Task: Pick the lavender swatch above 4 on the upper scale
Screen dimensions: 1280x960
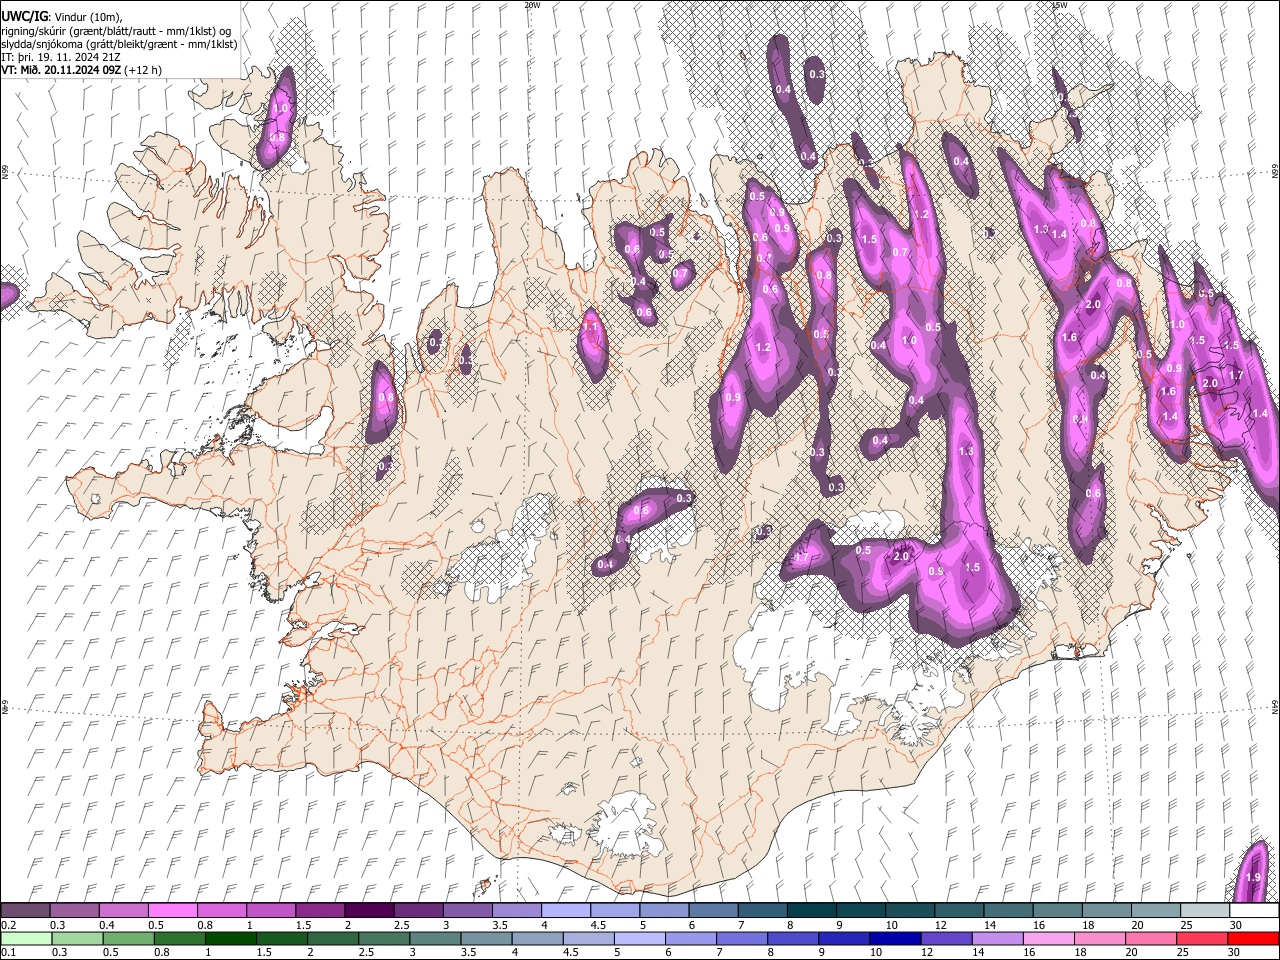Action: pos(566,911)
